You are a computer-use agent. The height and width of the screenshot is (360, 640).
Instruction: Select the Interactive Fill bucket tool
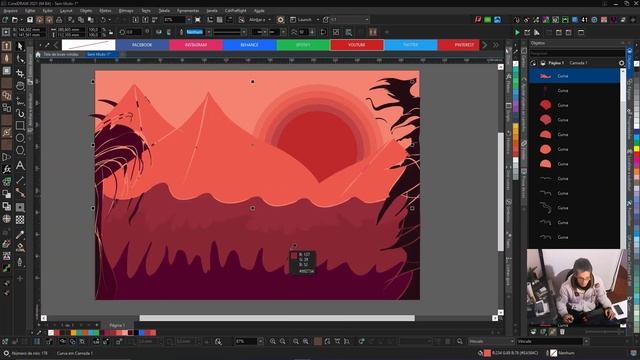click(20, 247)
